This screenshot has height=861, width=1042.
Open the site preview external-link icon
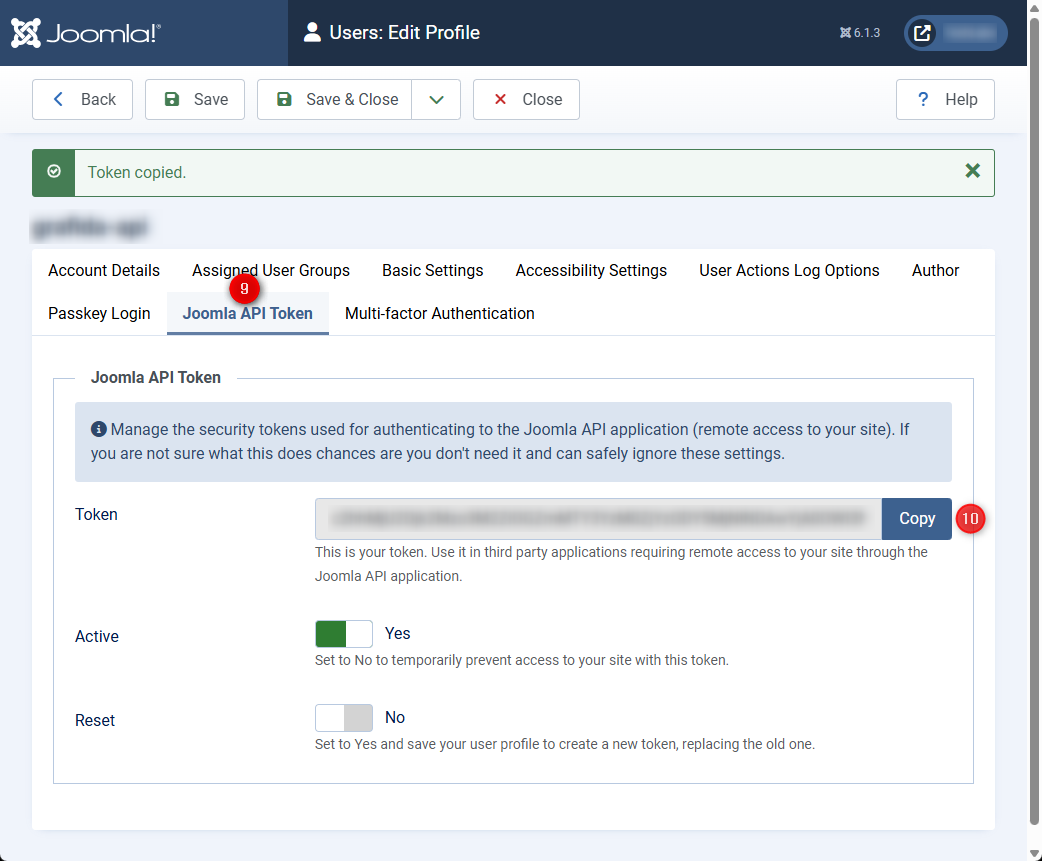[x=922, y=33]
